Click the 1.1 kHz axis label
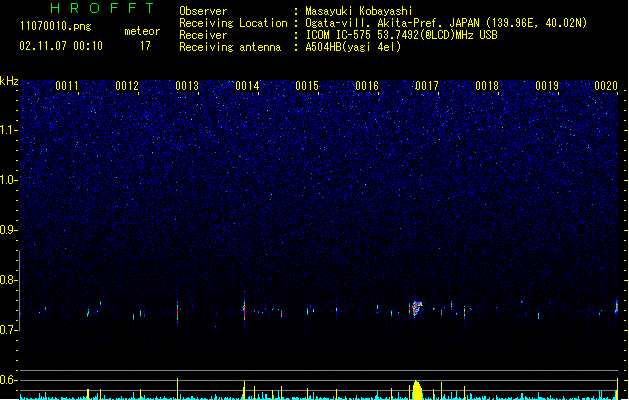 (x=9, y=130)
